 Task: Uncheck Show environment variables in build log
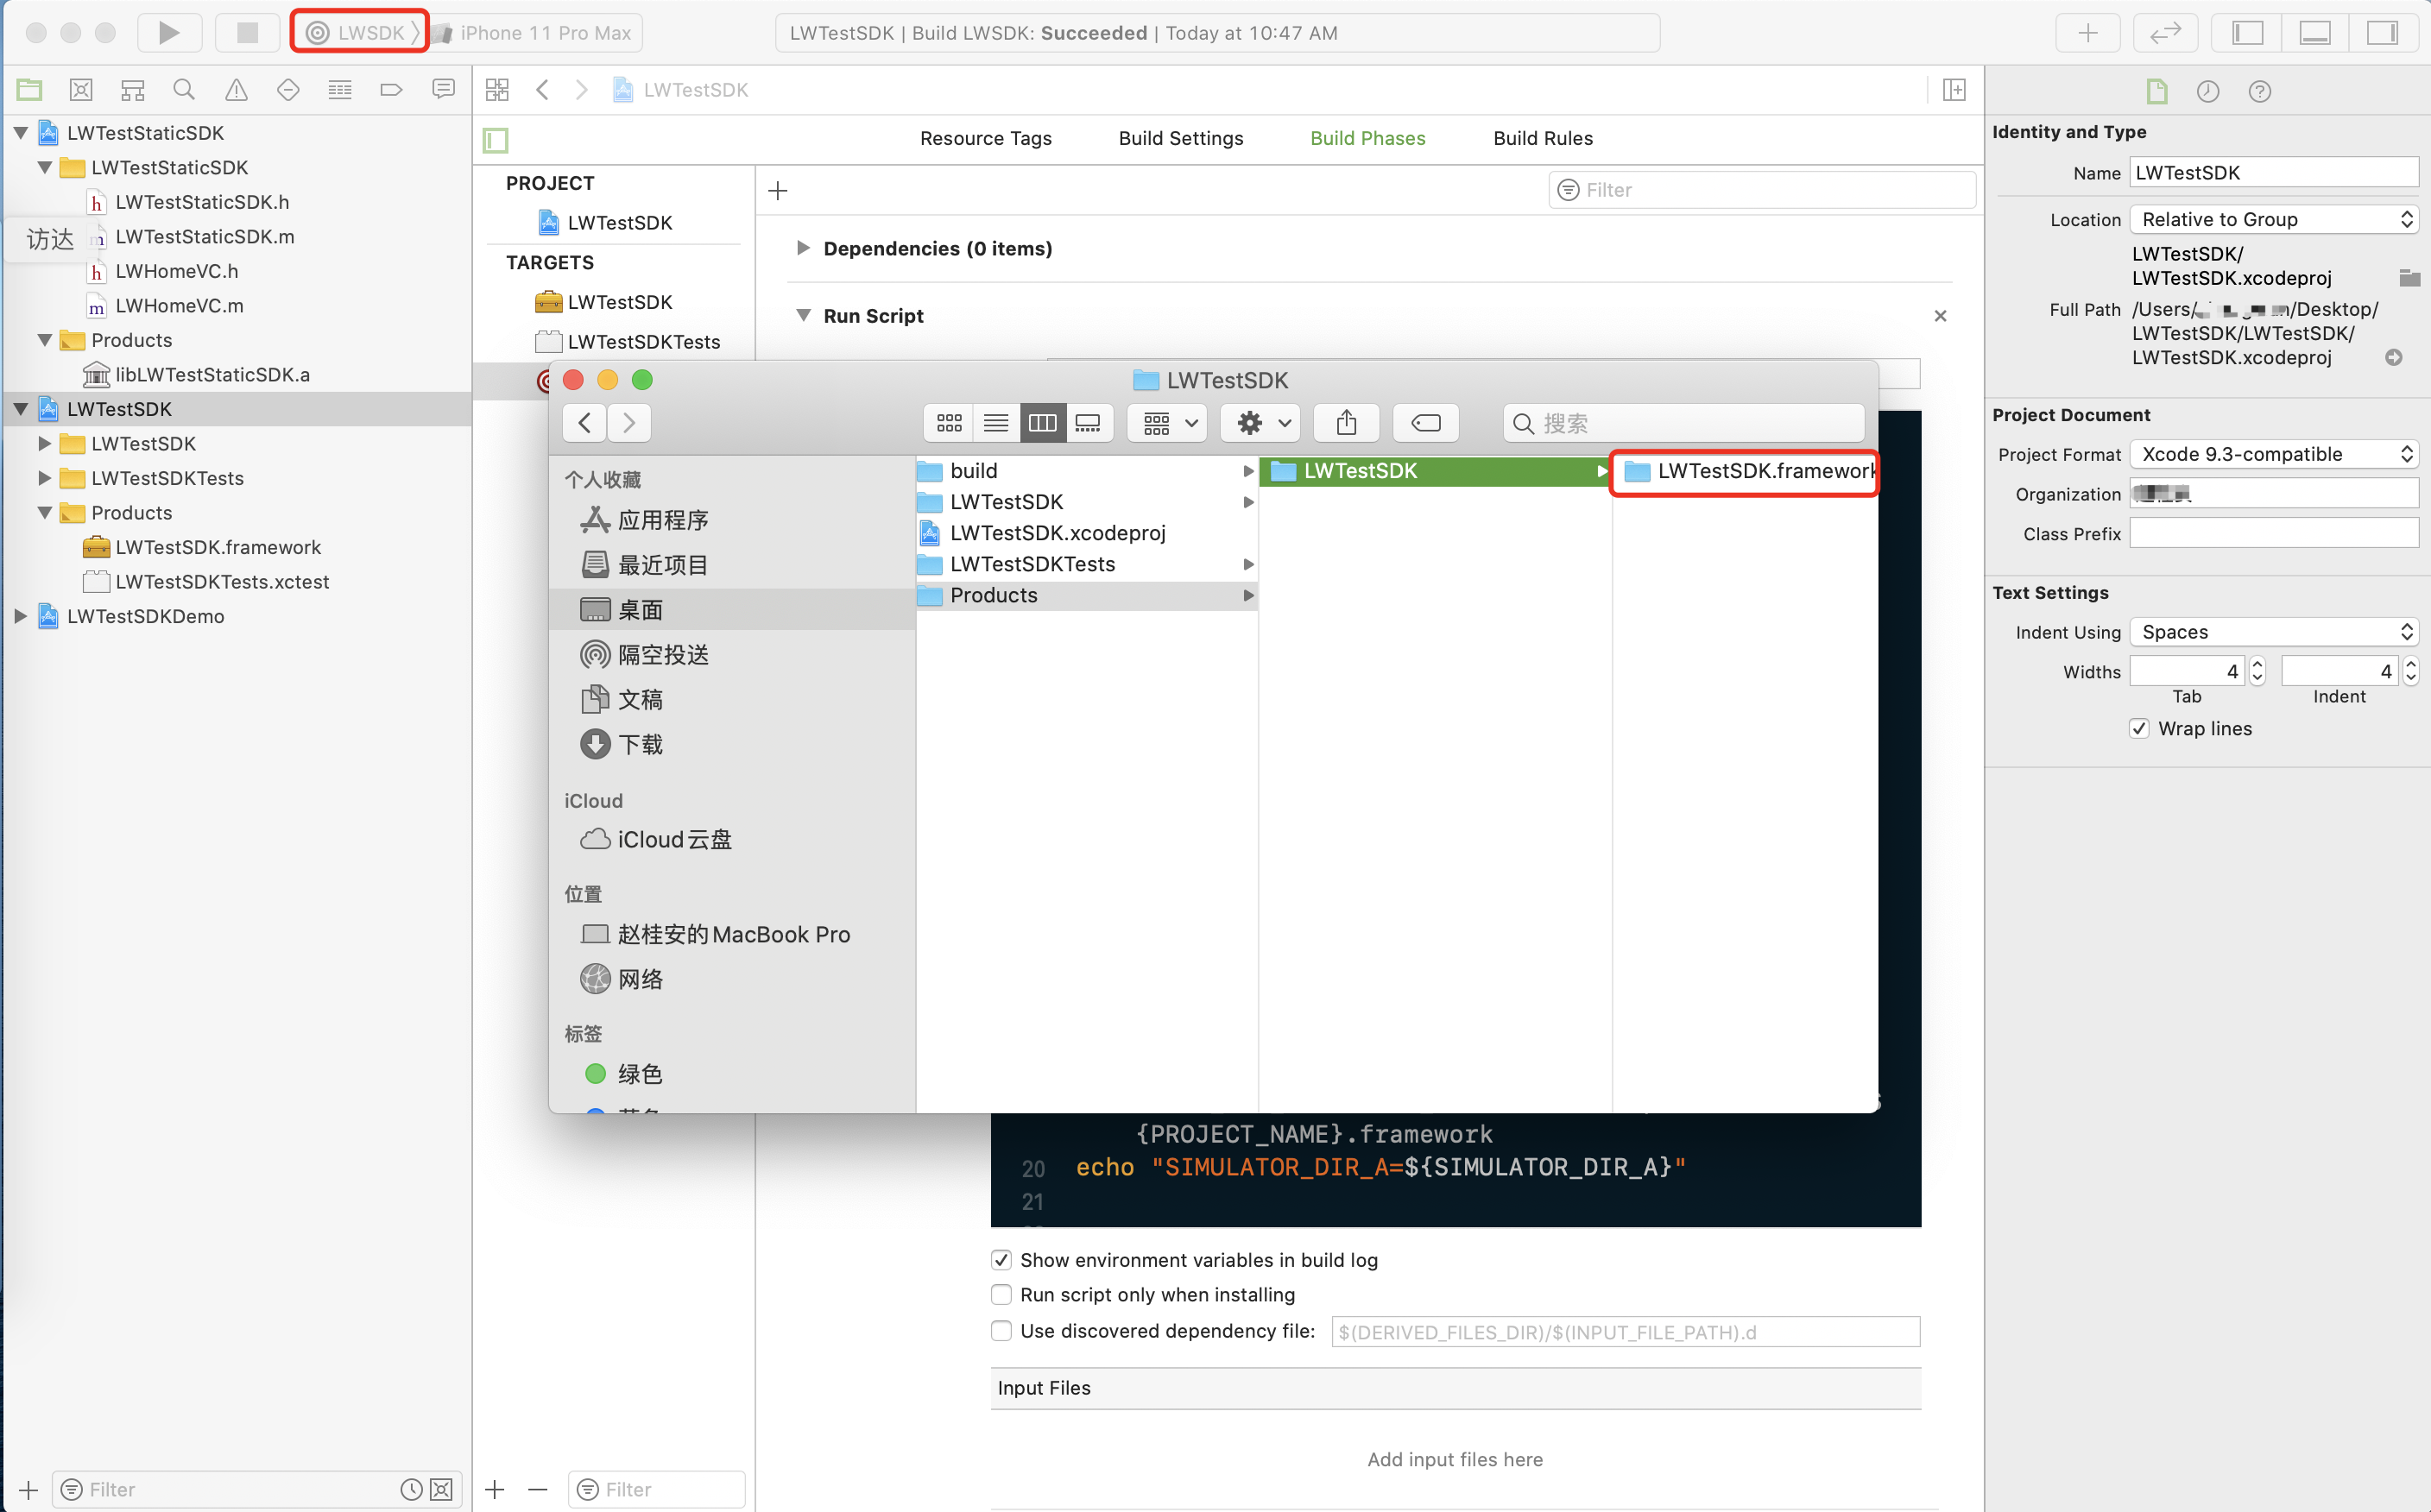tap(1001, 1260)
